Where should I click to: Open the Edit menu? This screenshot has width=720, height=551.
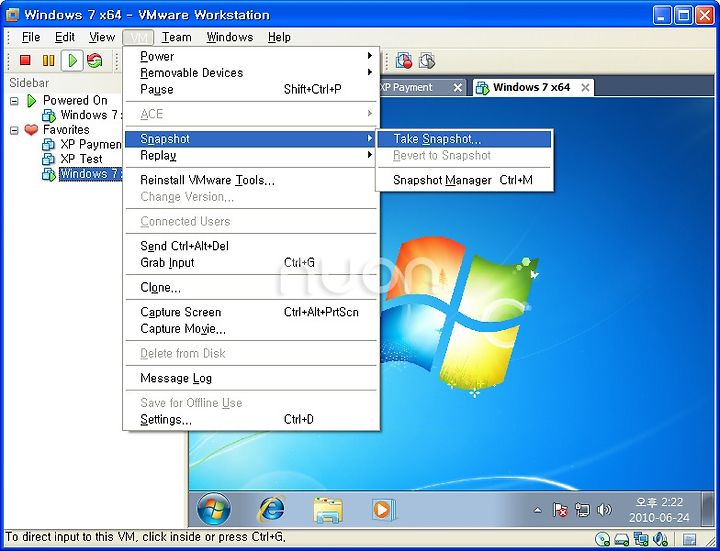click(65, 37)
